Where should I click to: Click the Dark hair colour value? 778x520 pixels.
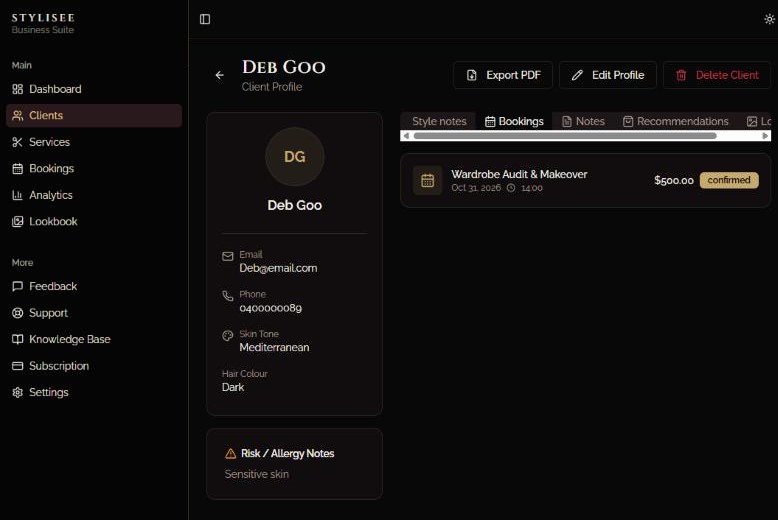[233, 387]
